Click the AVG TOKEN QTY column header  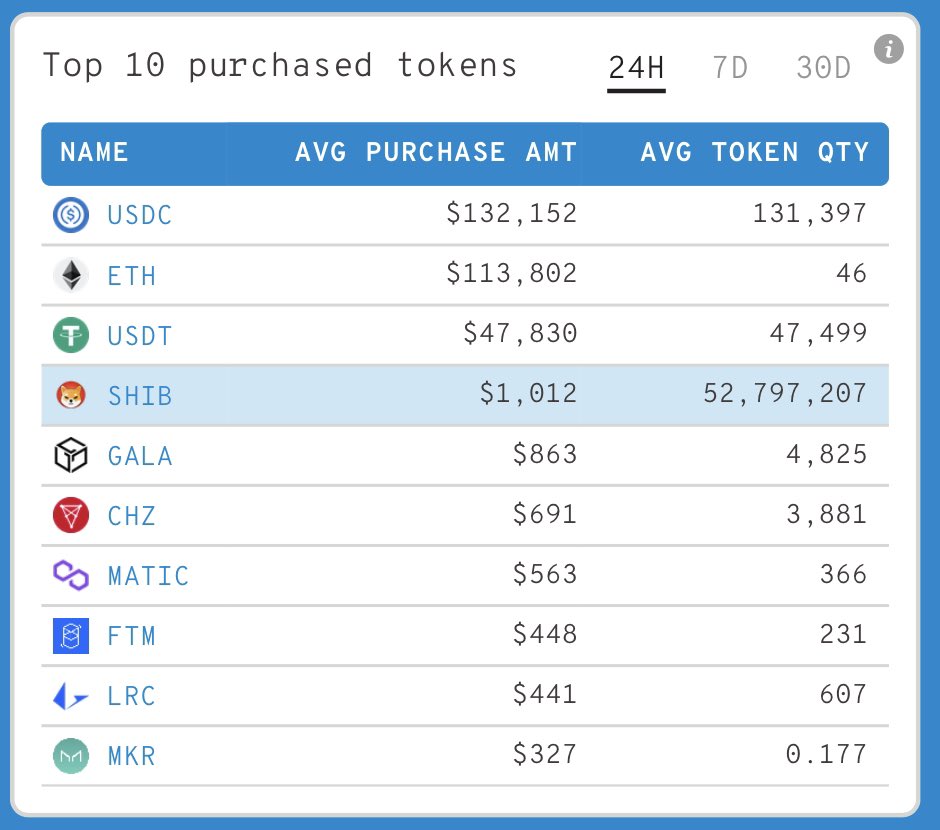[755, 152]
